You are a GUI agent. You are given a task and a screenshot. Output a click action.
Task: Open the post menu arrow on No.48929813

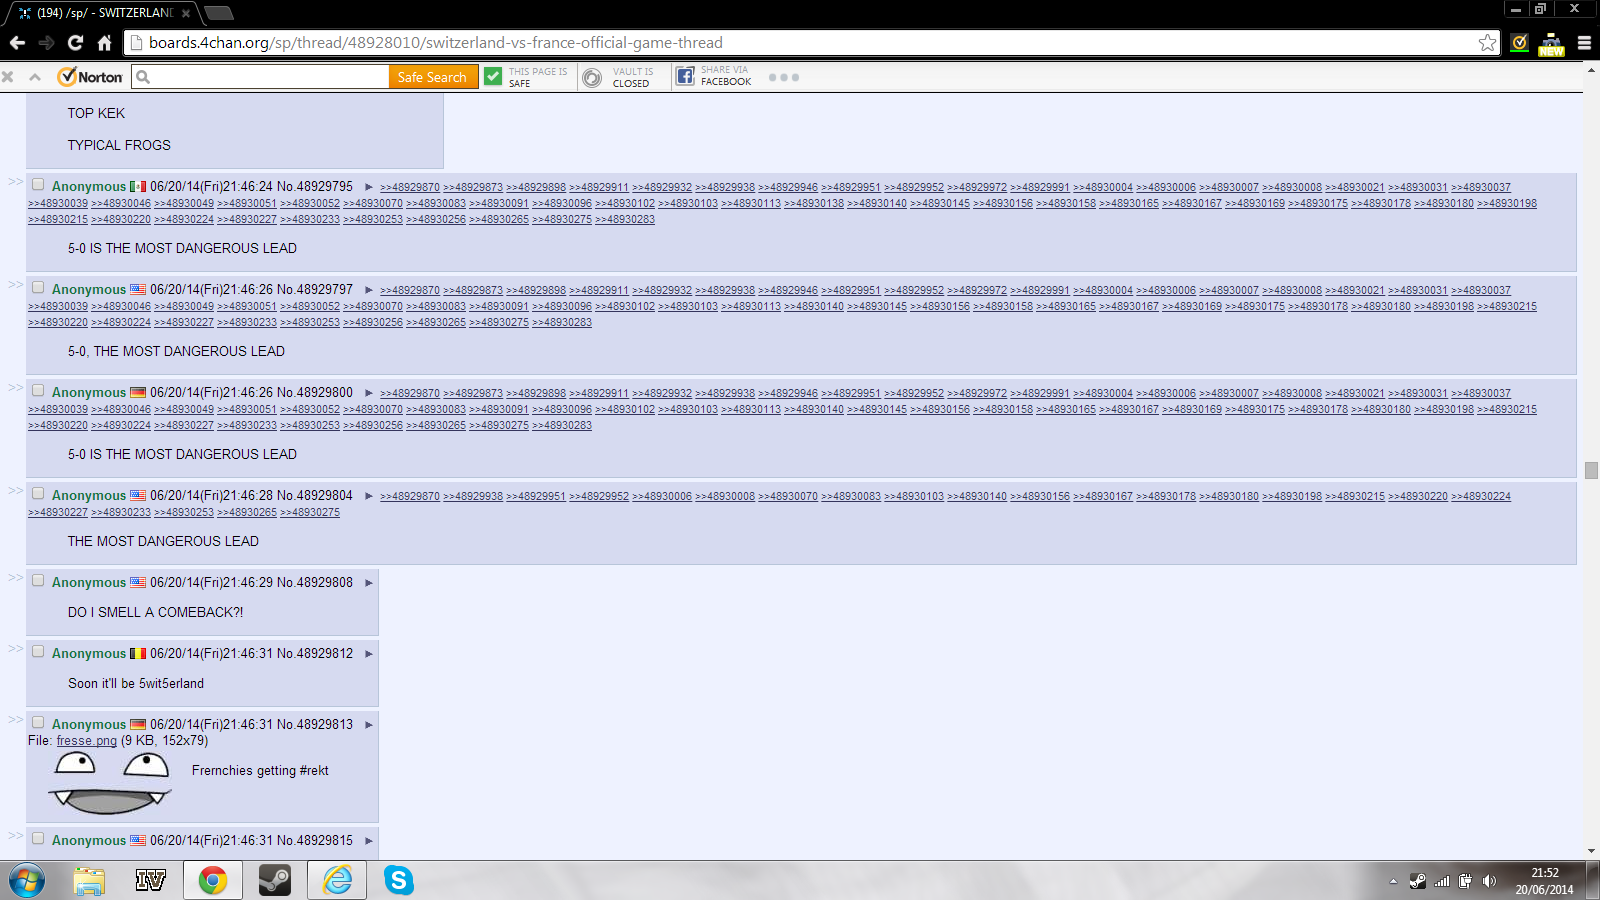(x=369, y=725)
